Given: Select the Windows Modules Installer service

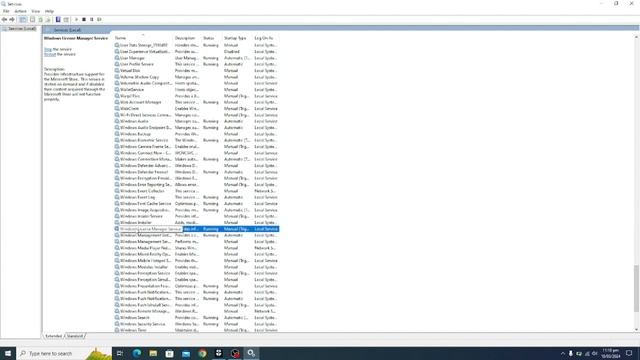Looking at the screenshot, I should [x=196, y=267].
